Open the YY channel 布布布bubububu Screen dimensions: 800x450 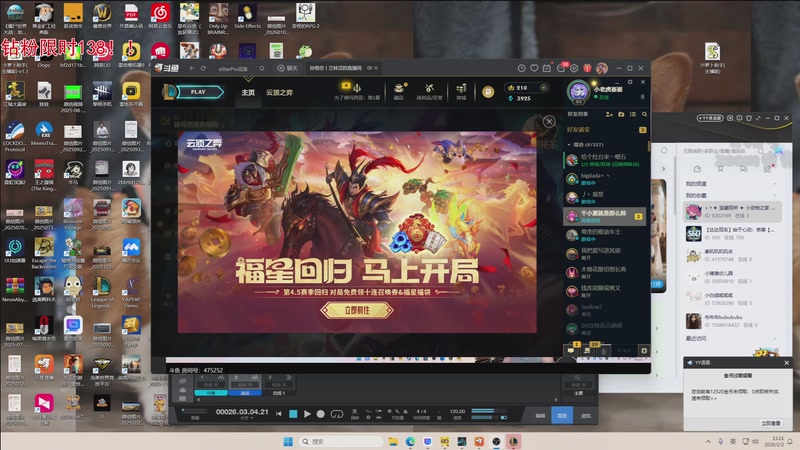(x=732, y=320)
